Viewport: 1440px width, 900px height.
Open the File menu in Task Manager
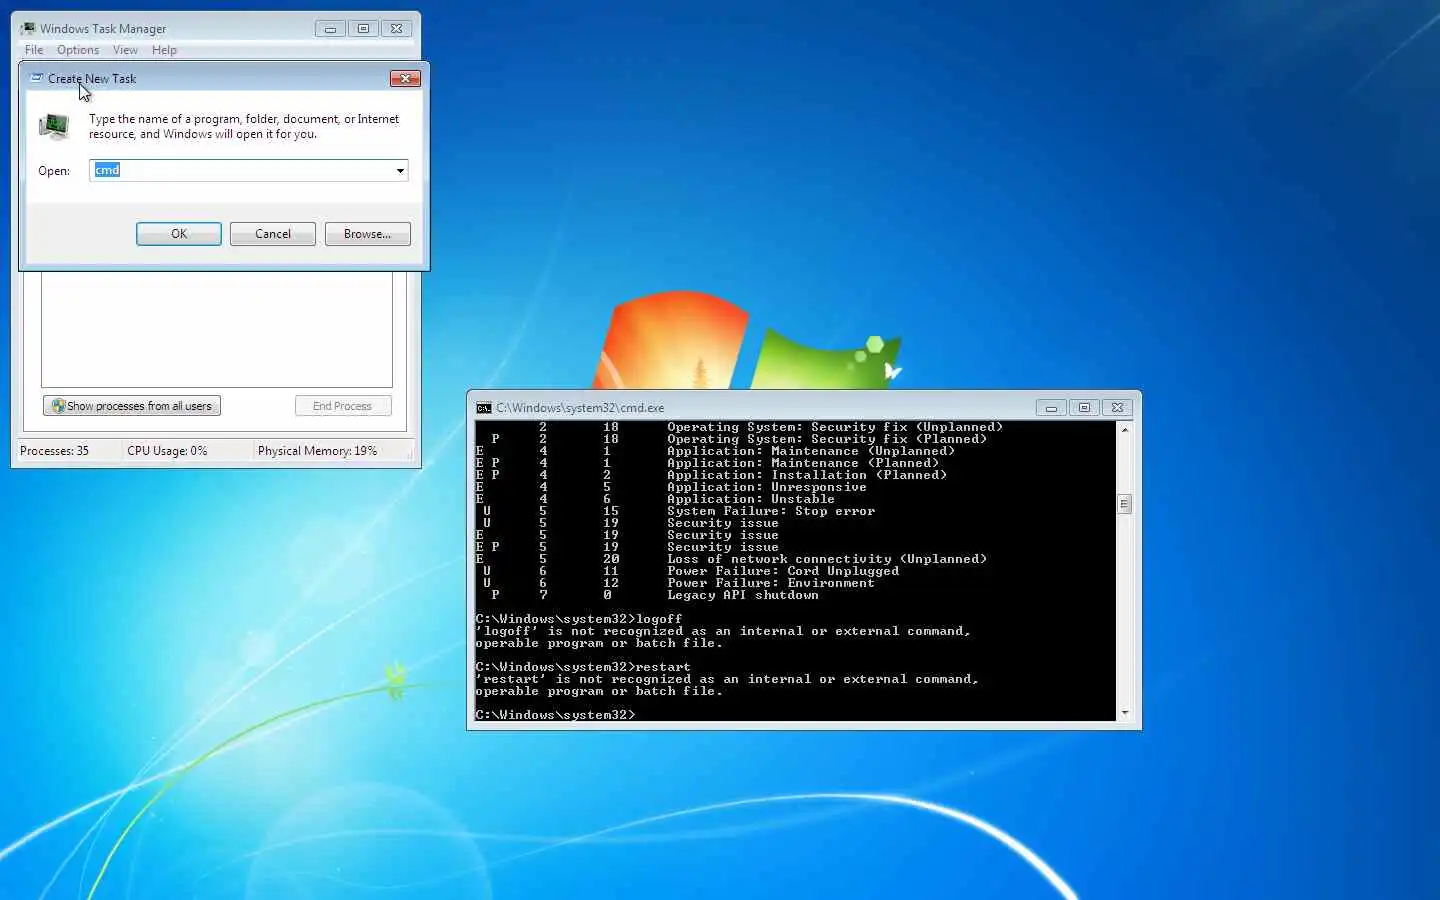click(34, 50)
